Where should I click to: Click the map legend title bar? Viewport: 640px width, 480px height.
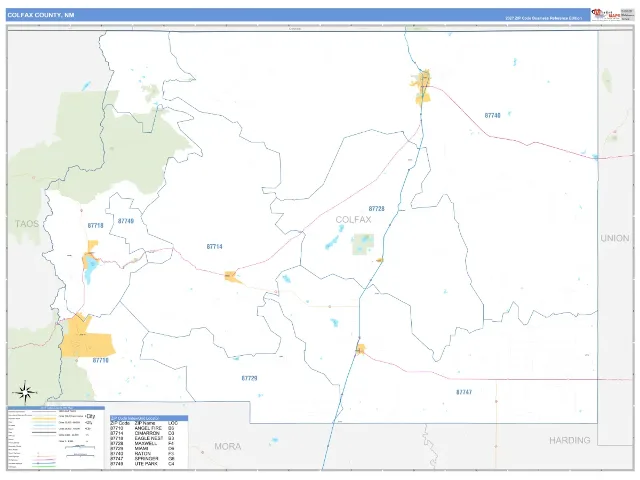click(x=56, y=408)
